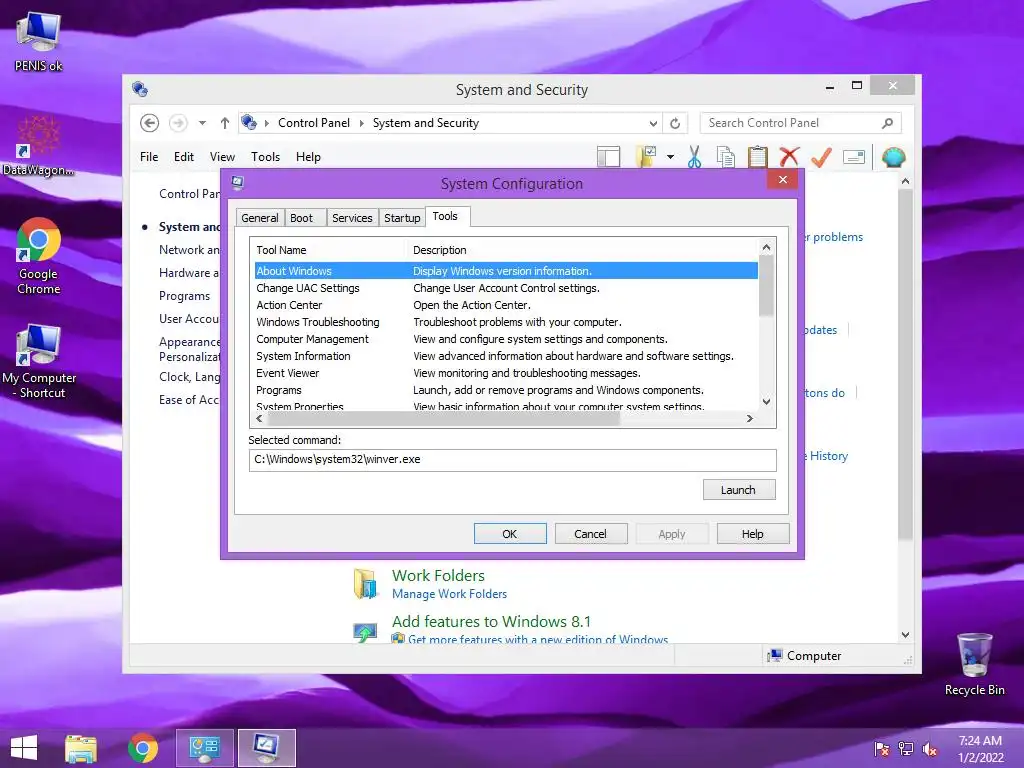
Task: Open the File menu
Action: point(149,157)
